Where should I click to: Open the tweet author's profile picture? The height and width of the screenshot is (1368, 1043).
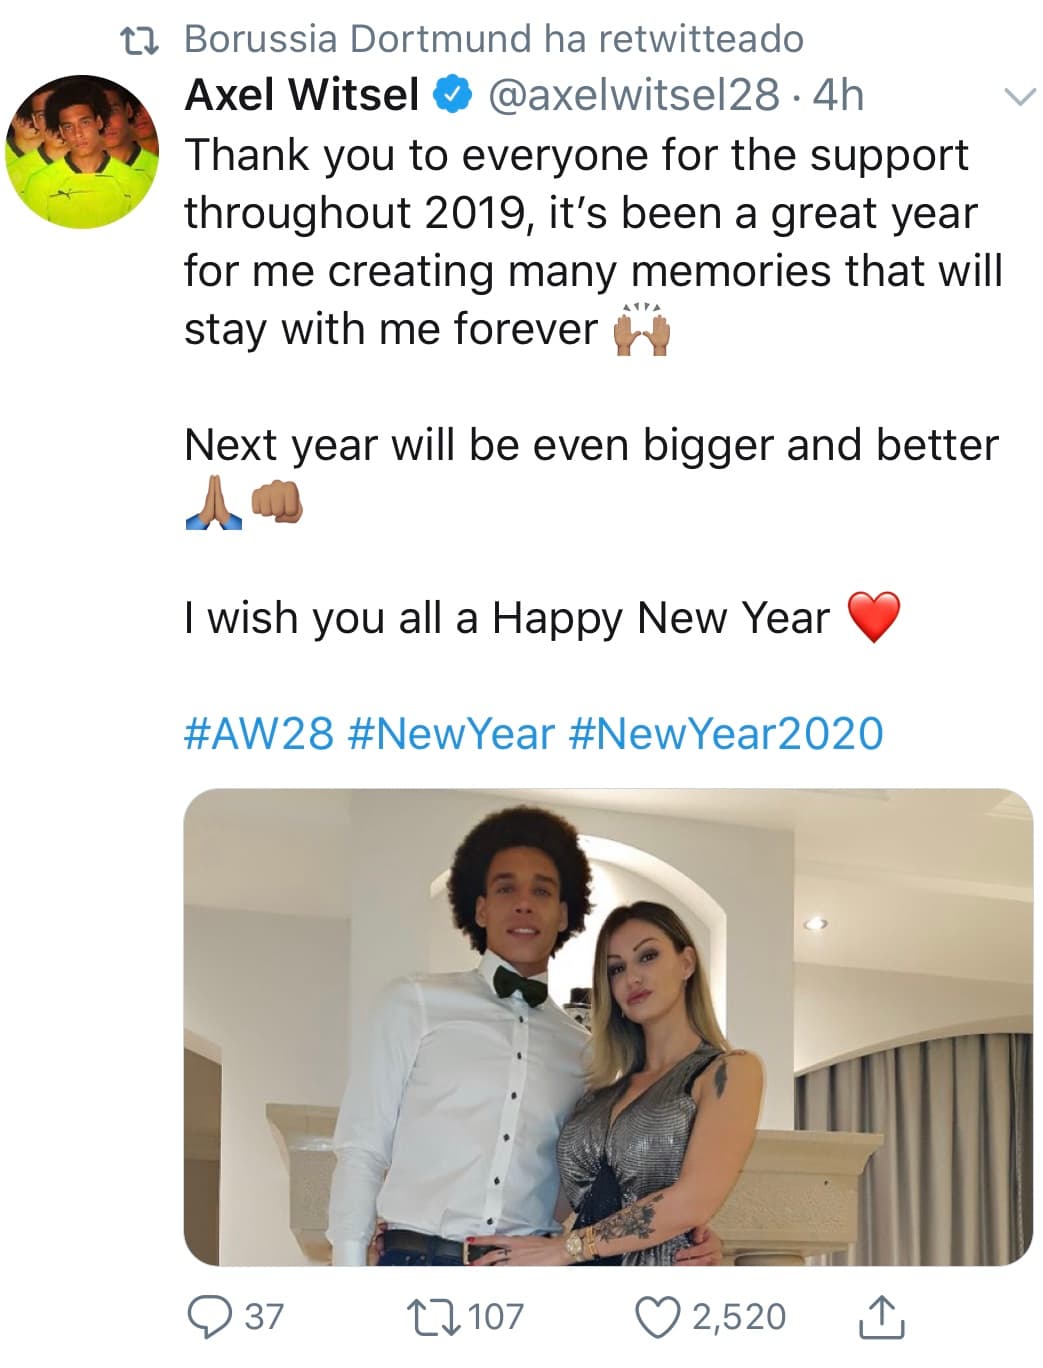83,152
